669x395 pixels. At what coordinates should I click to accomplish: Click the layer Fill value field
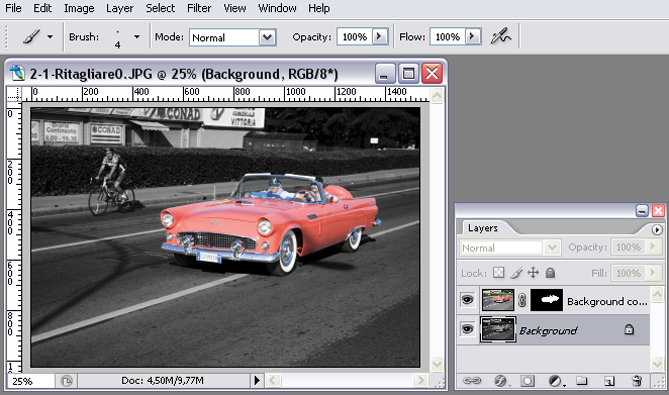(628, 273)
